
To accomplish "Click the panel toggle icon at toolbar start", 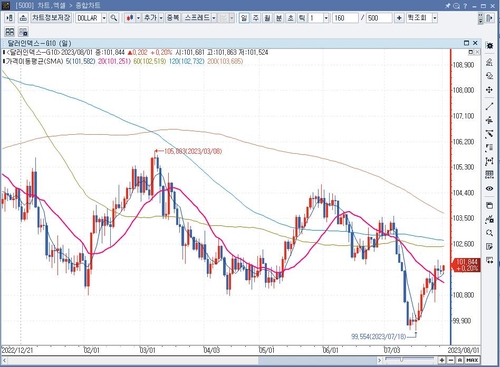I will (10, 18).
